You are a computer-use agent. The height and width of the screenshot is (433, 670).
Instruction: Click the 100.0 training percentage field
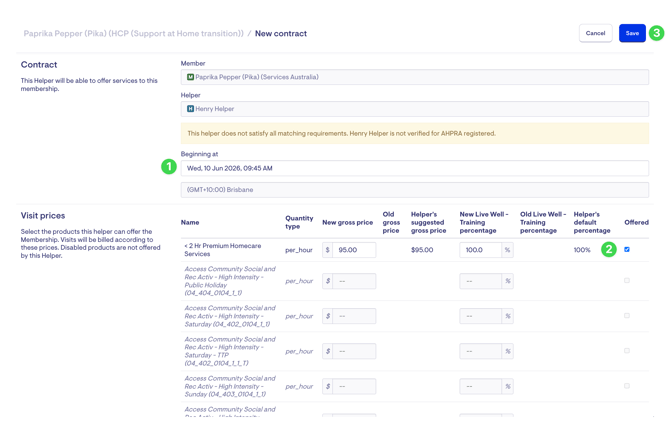click(x=480, y=250)
